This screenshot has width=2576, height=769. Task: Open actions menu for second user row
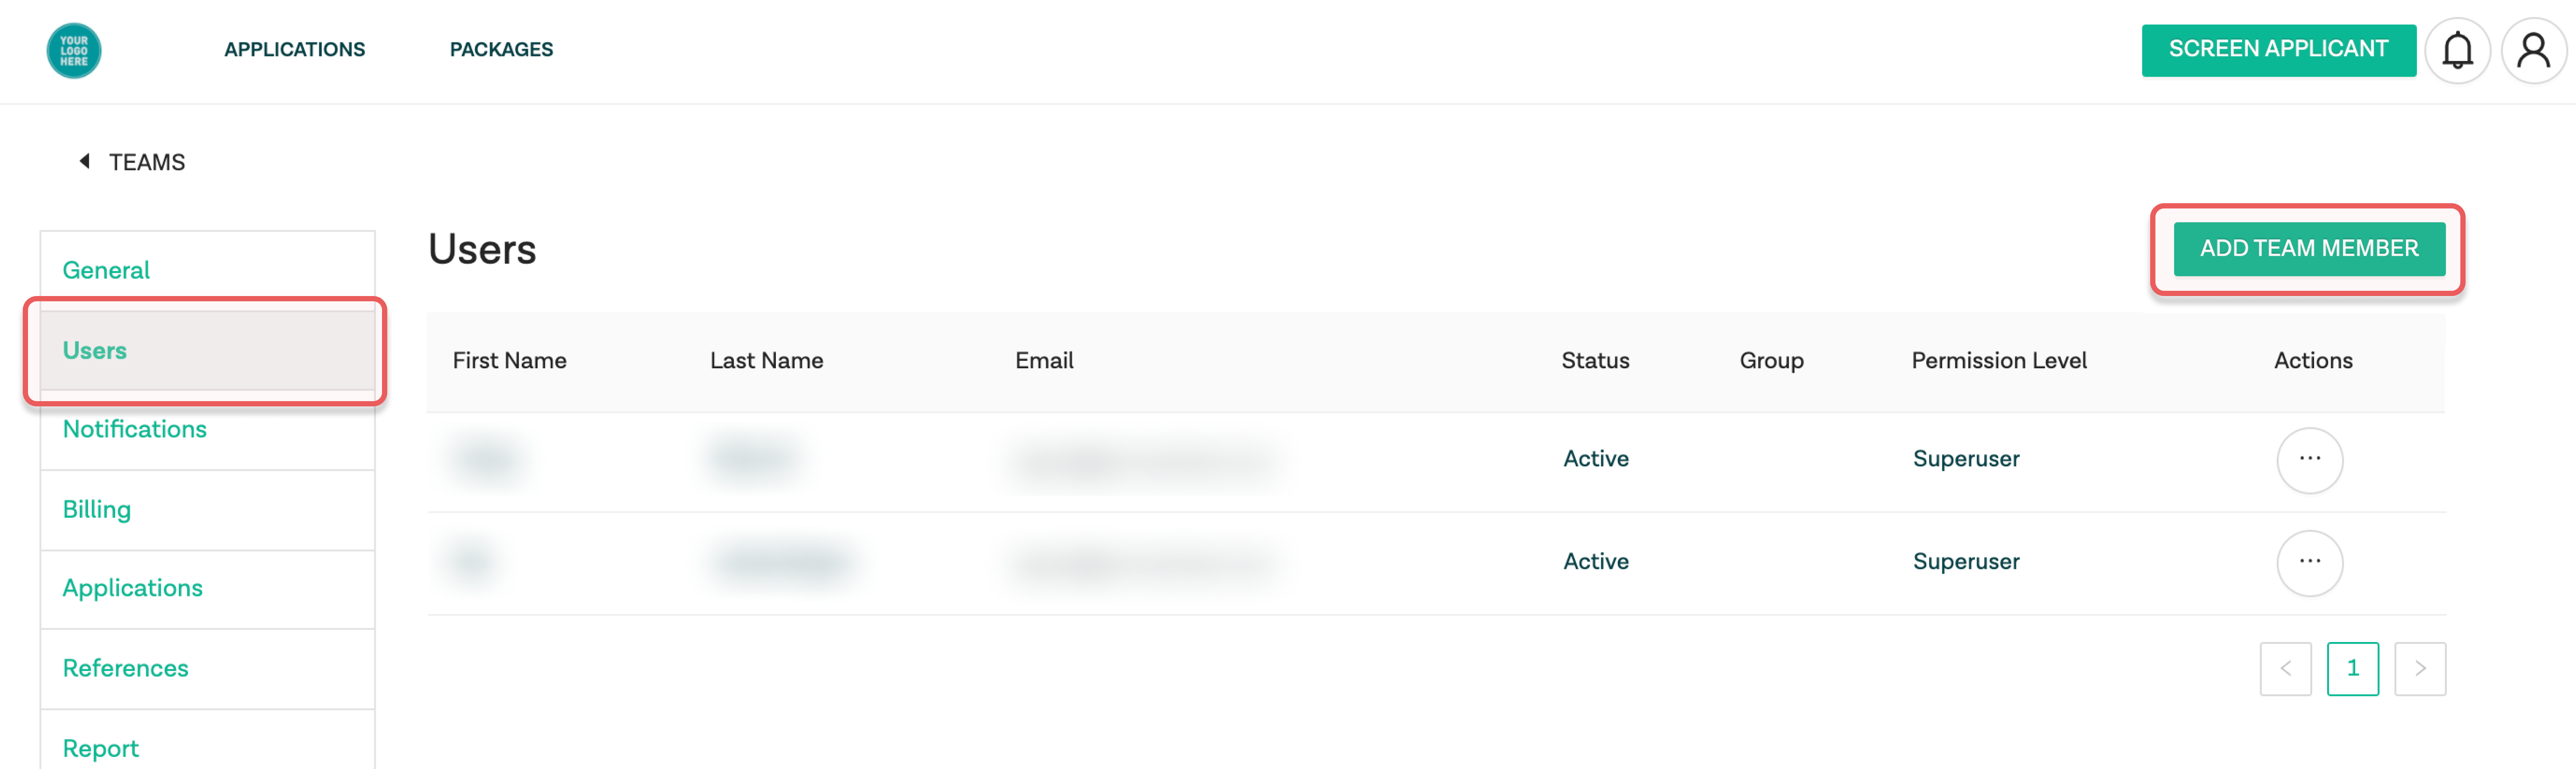2309,562
